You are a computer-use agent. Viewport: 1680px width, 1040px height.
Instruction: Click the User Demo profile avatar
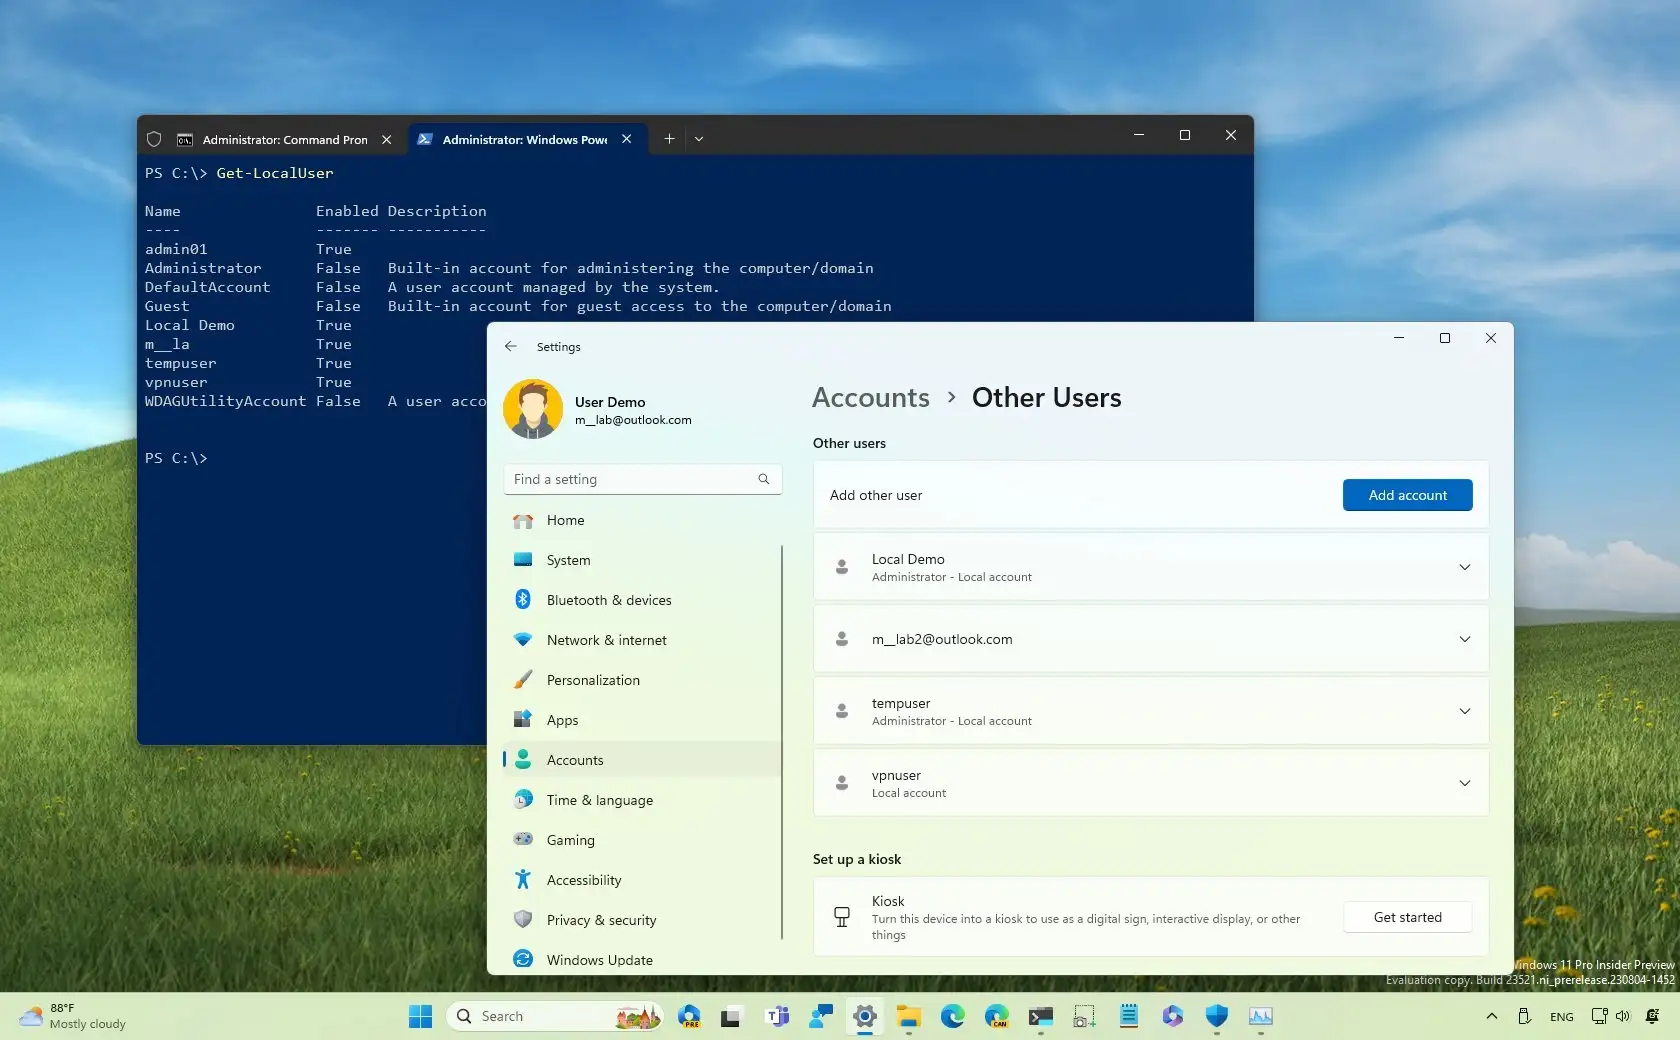(533, 409)
